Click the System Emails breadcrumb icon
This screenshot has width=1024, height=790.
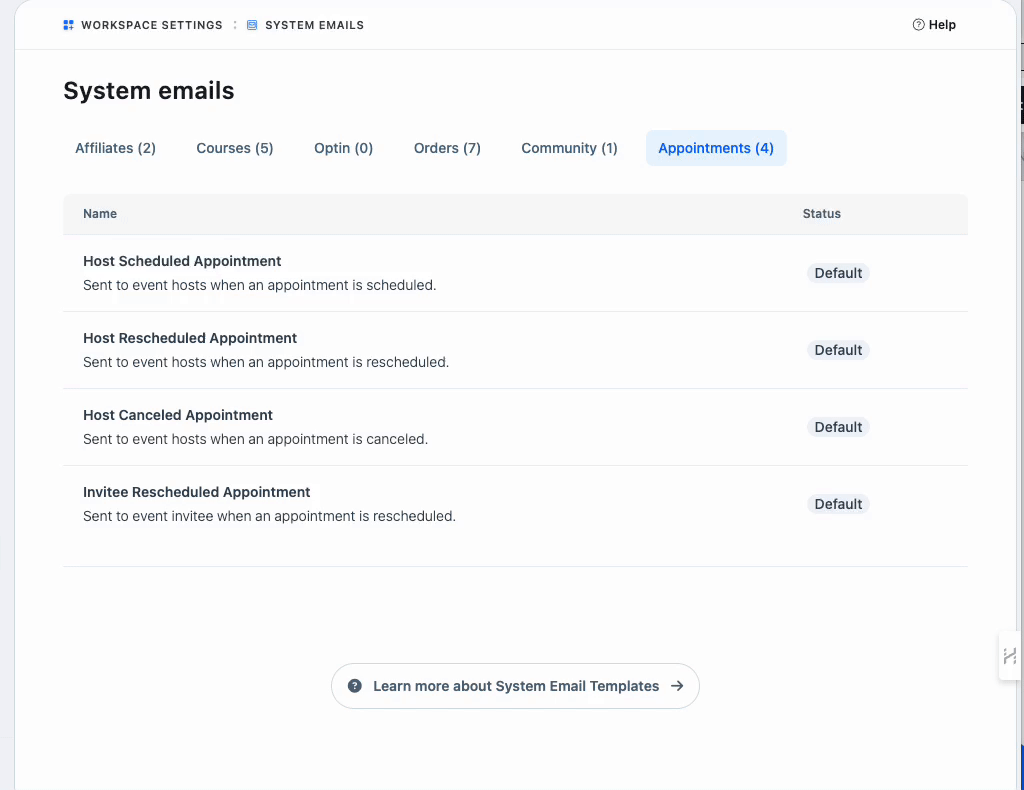pyautogui.click(x=253, y=25)
